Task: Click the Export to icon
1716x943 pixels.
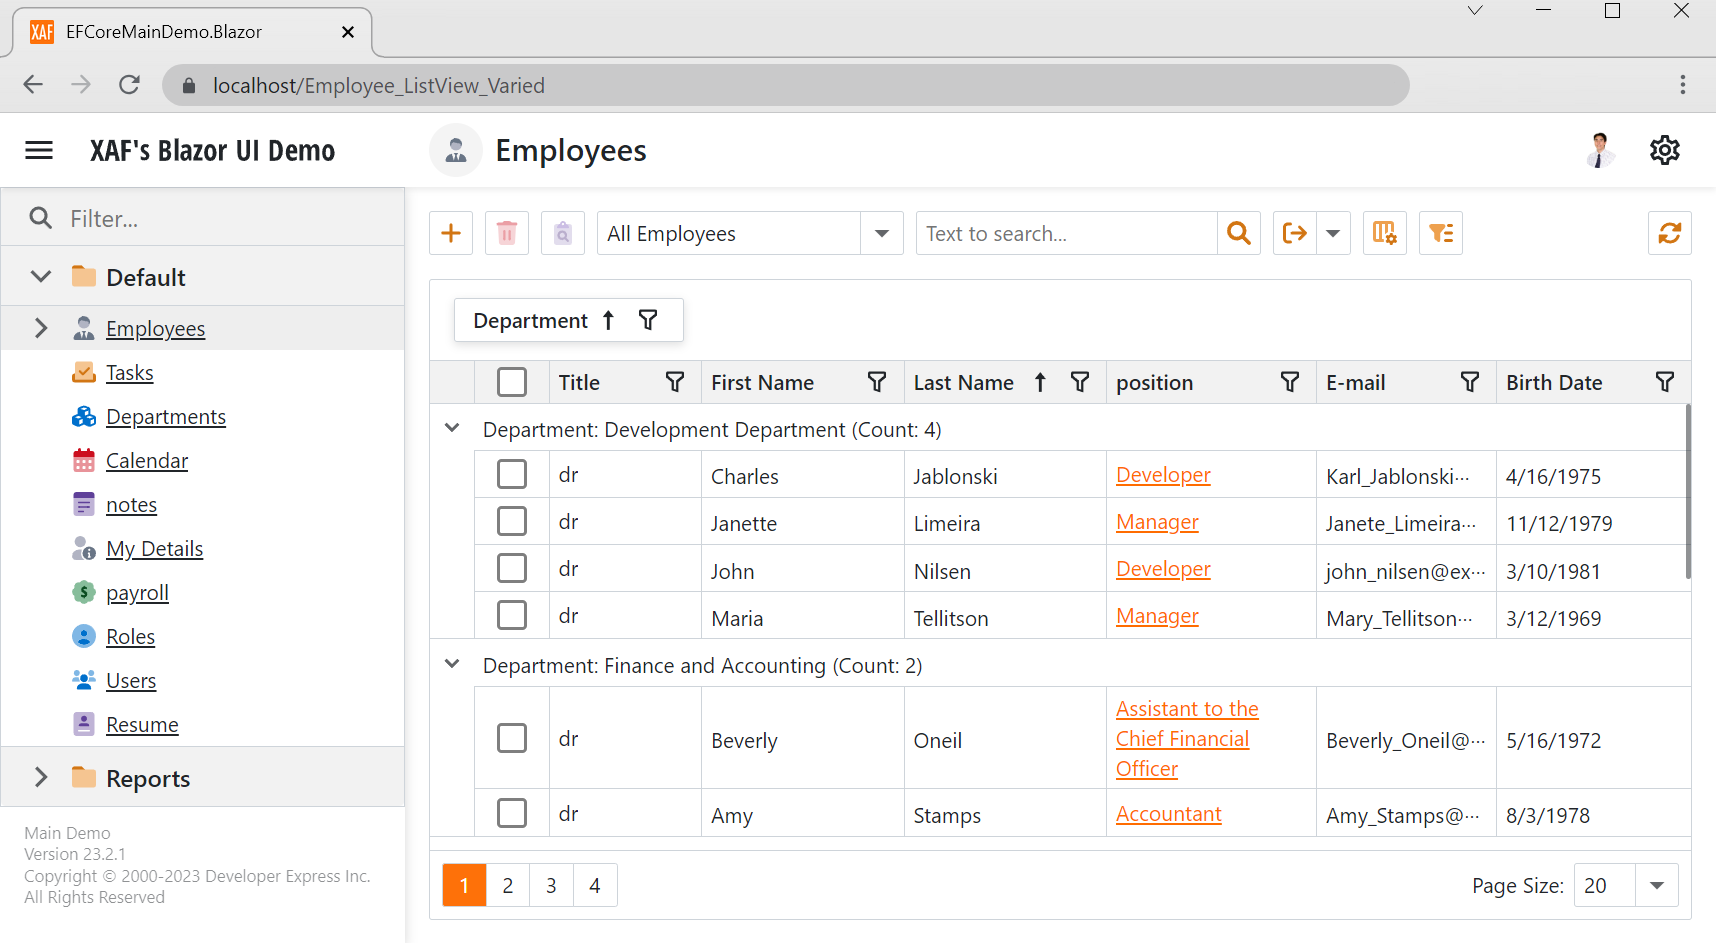Action: [1295, 233]
